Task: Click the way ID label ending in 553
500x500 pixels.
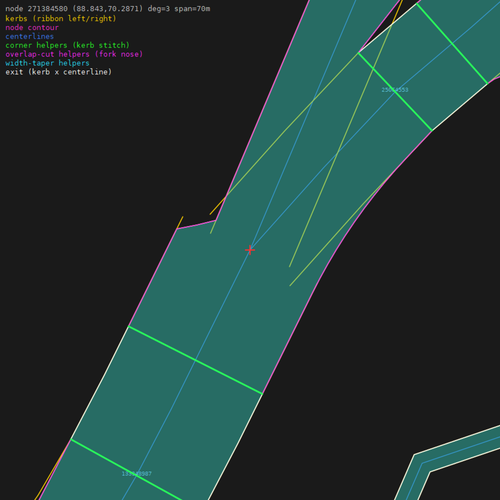Action: [x=395, y=90]
